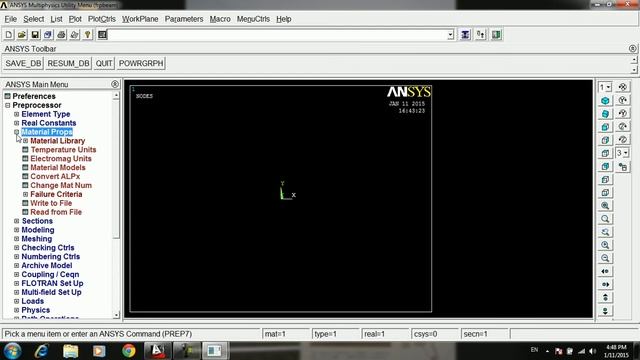Expand the Loads tree node
Viewport: 640px width, 360px height.
16,301
